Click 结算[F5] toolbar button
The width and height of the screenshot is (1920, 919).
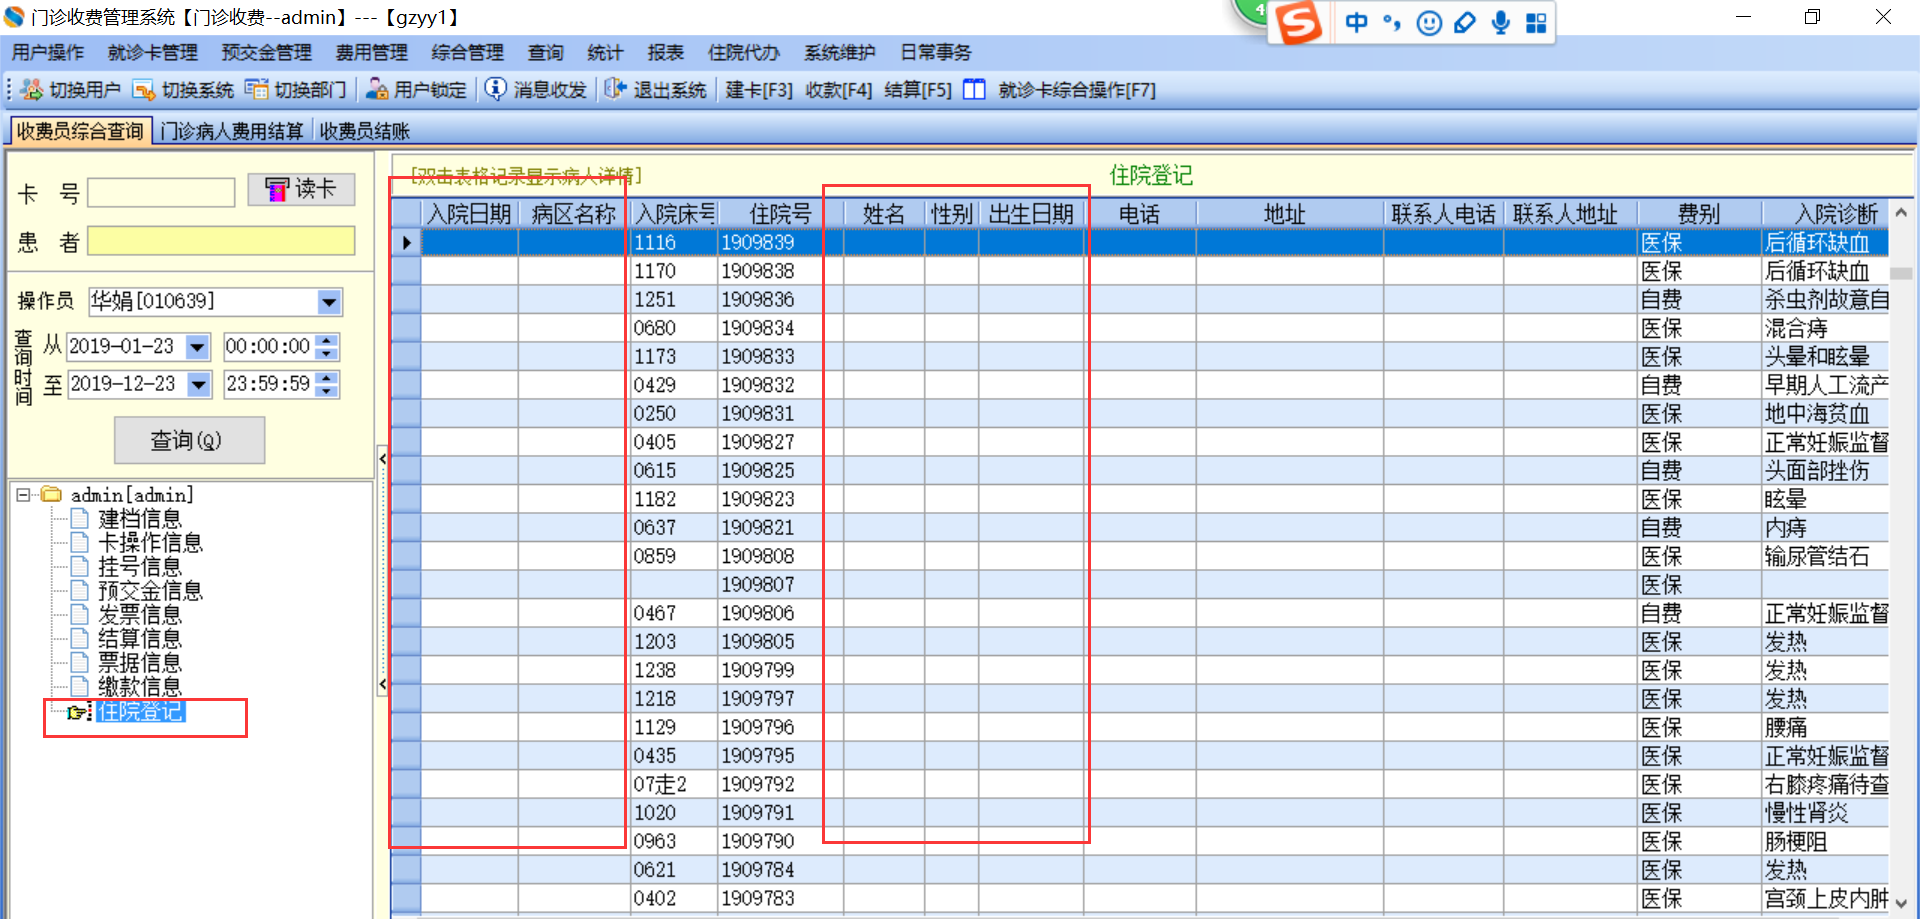click(x=918, y=90)
